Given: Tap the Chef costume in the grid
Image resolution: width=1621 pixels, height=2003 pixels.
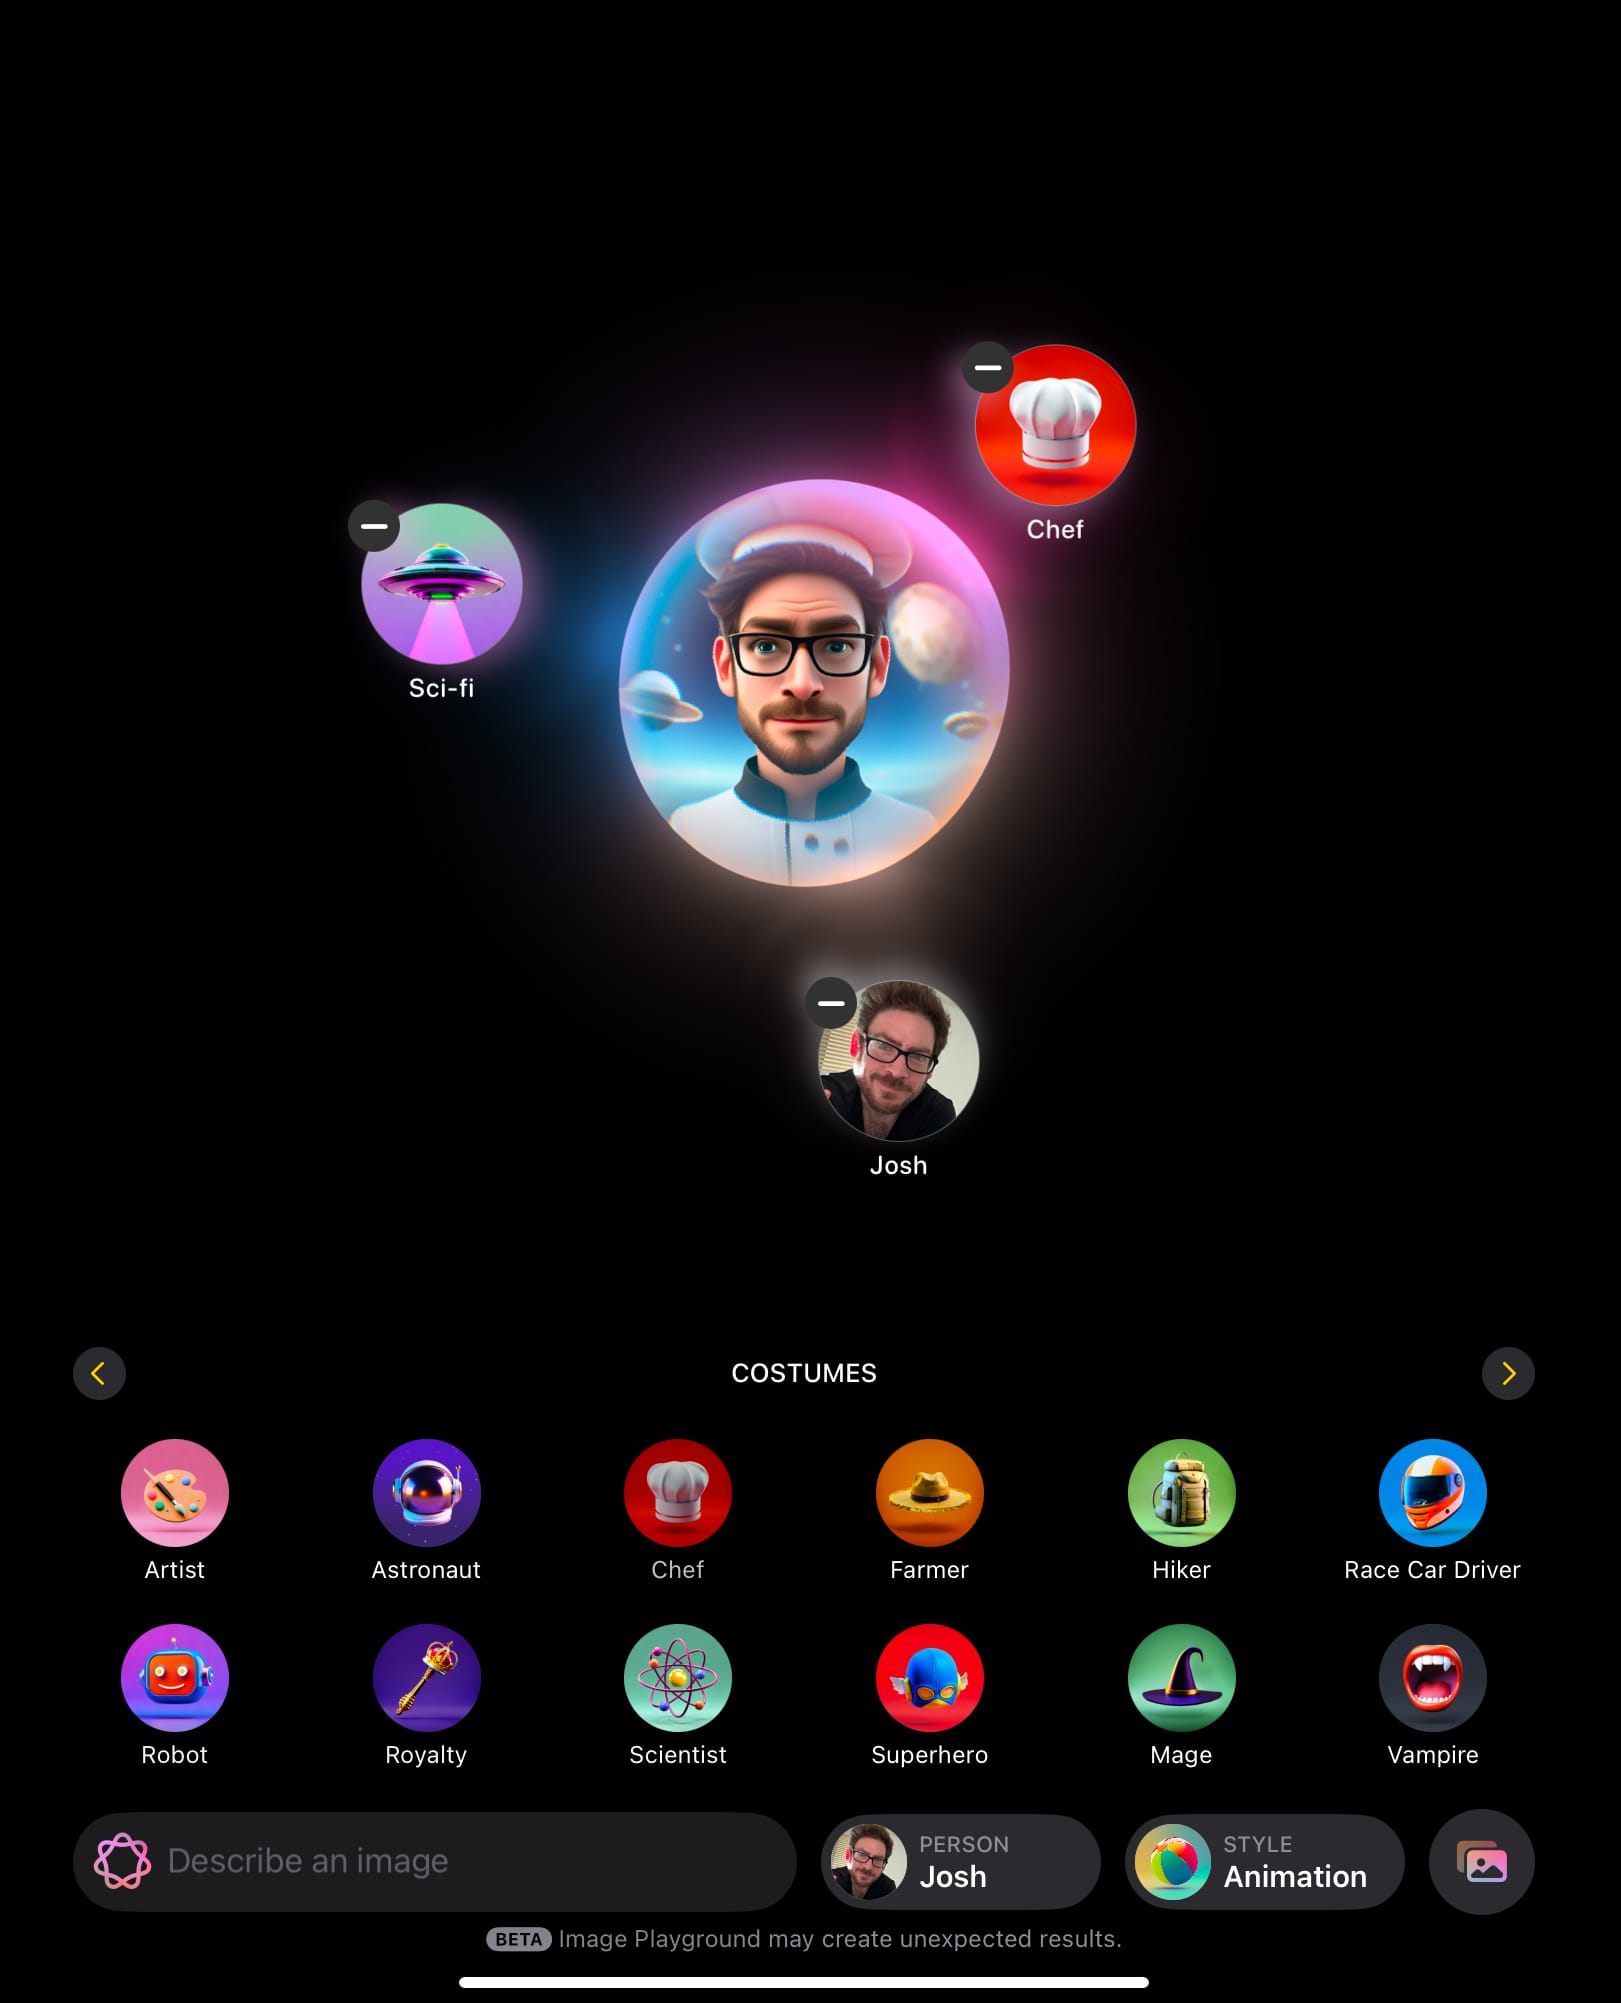Looking at the screenshot, I should coord(678,1493).
